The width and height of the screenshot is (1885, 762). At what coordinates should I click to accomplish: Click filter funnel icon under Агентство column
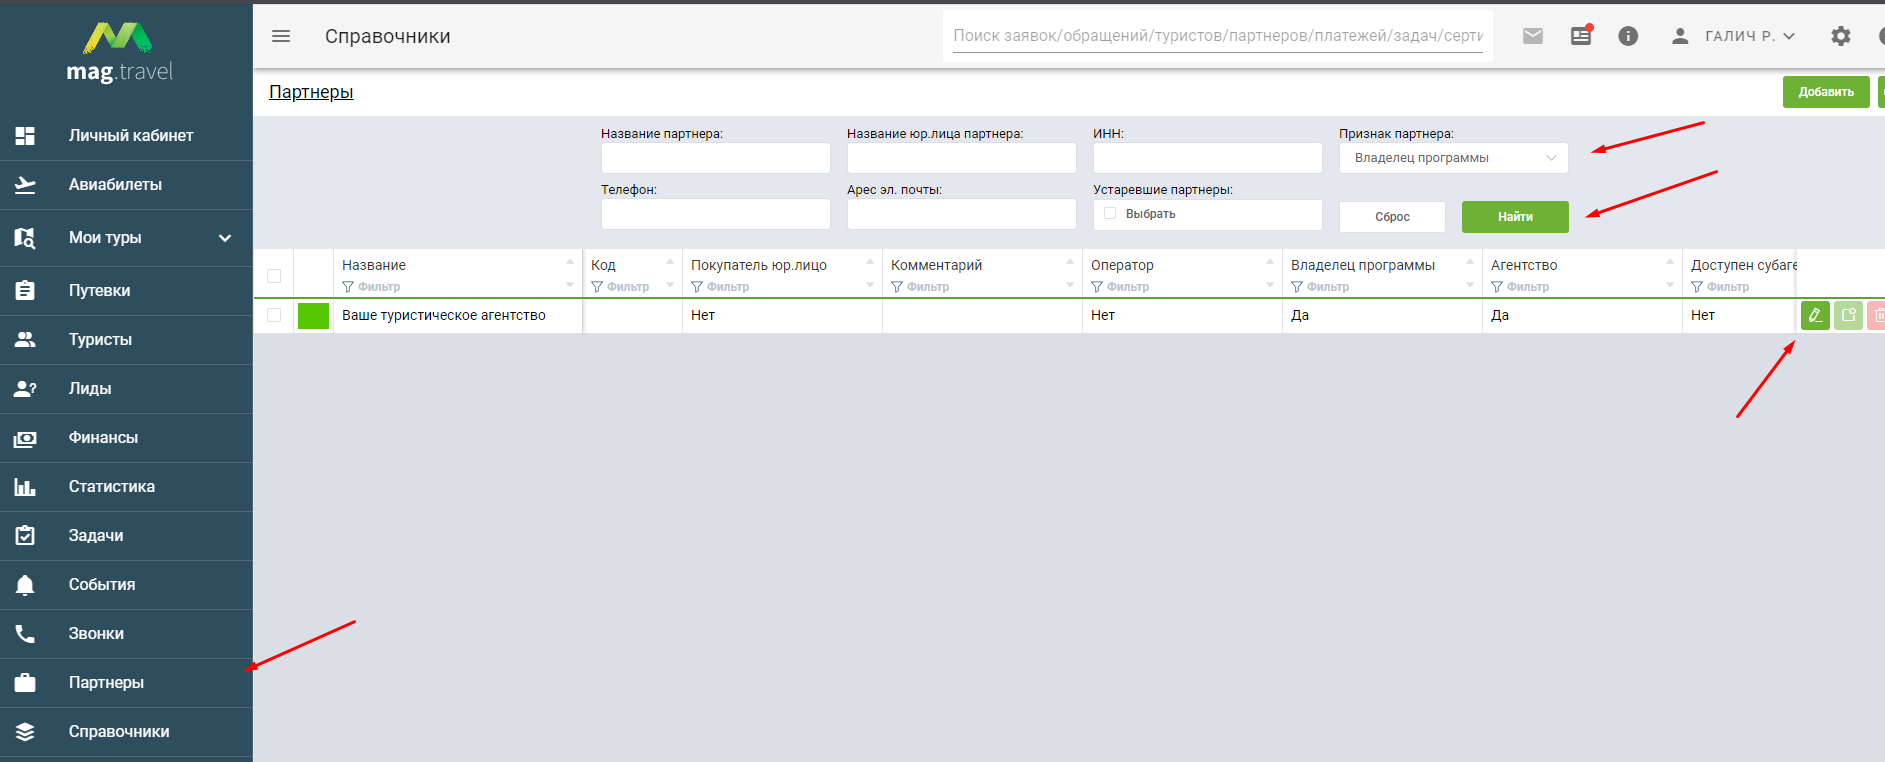1497,287
